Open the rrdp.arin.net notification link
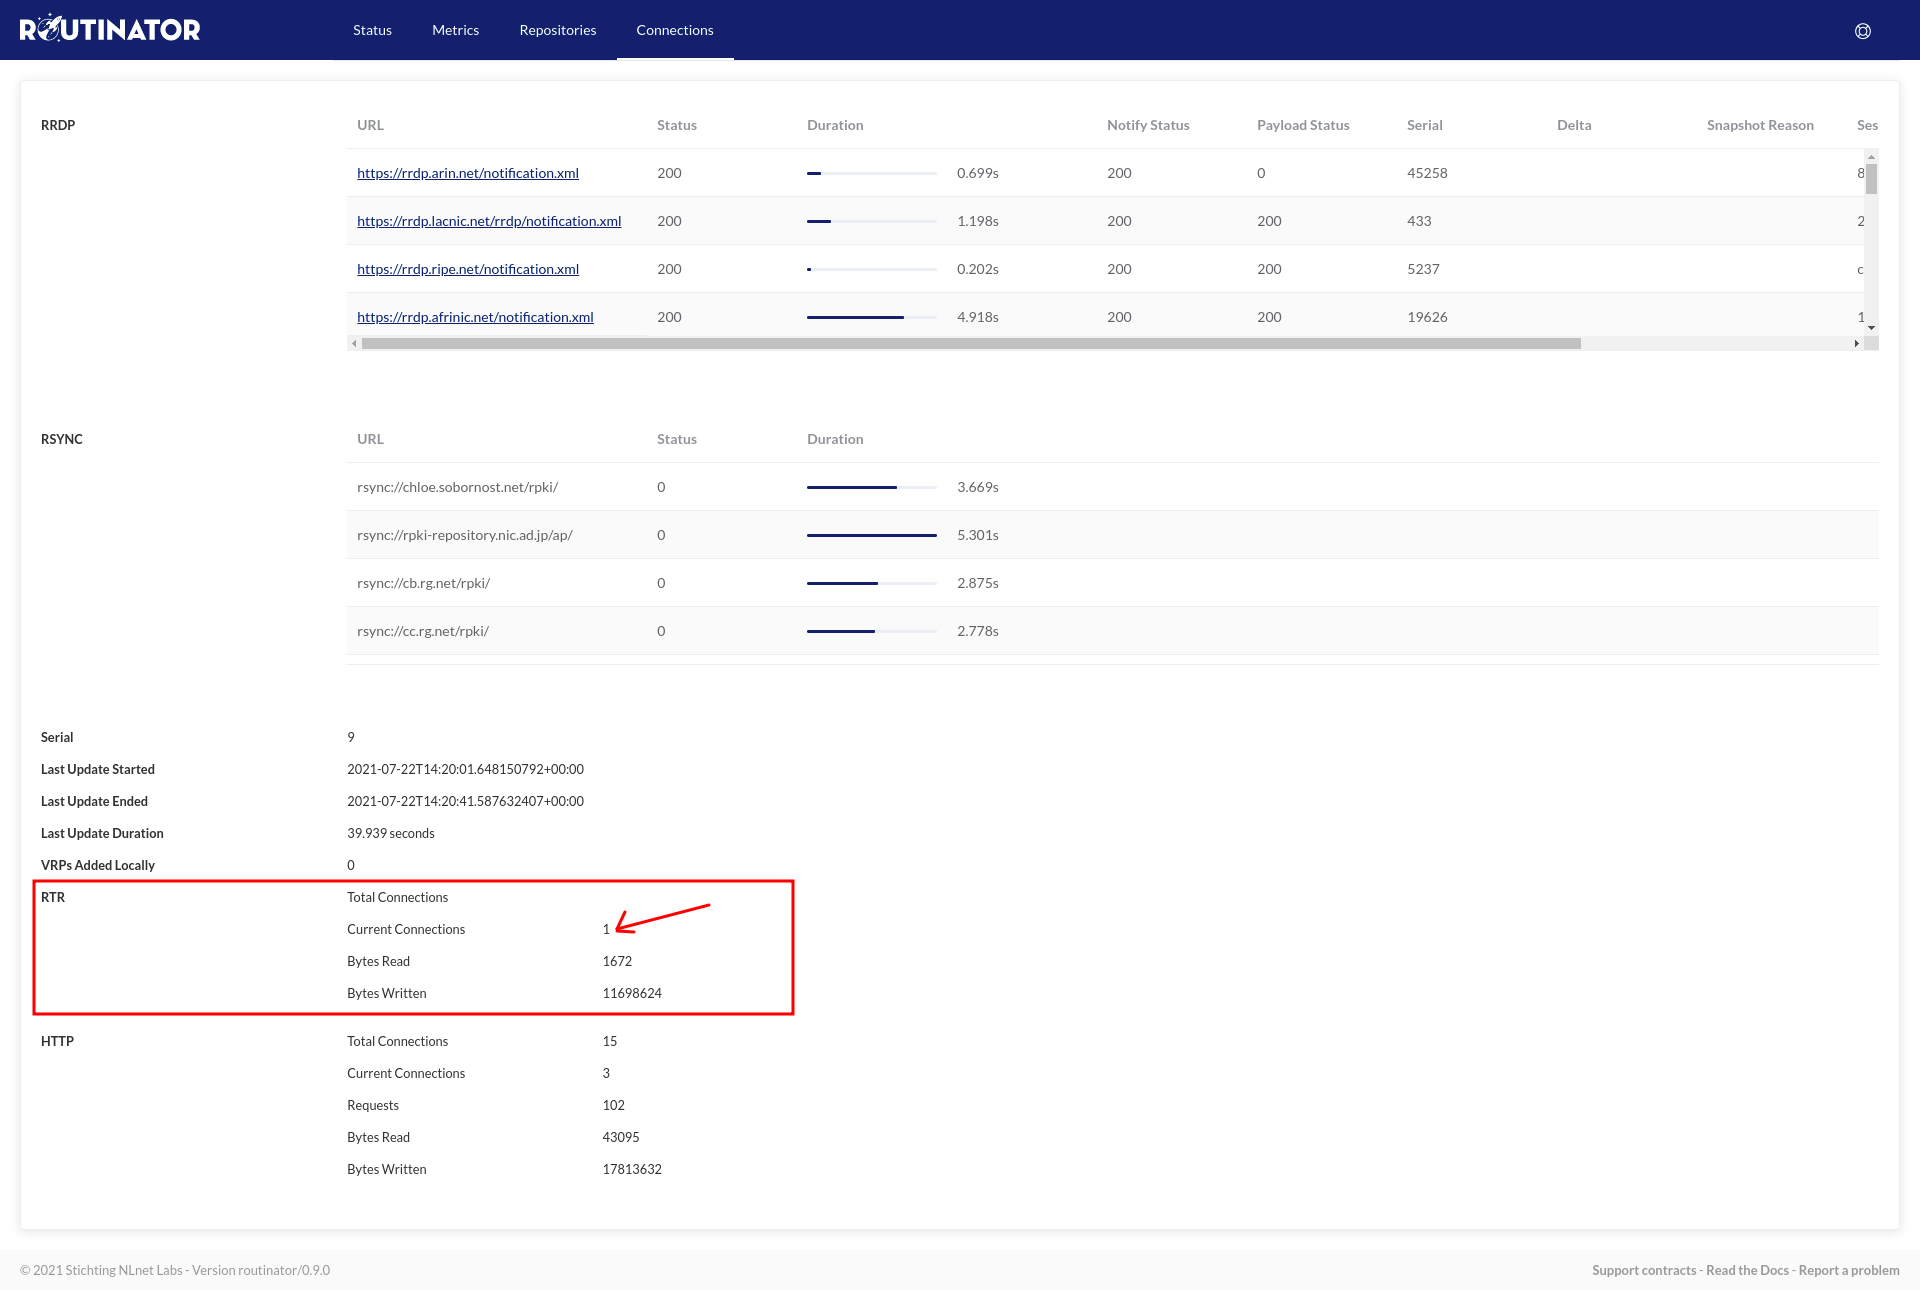This screenshot has height=1290, width=1920. click(467, 173)
